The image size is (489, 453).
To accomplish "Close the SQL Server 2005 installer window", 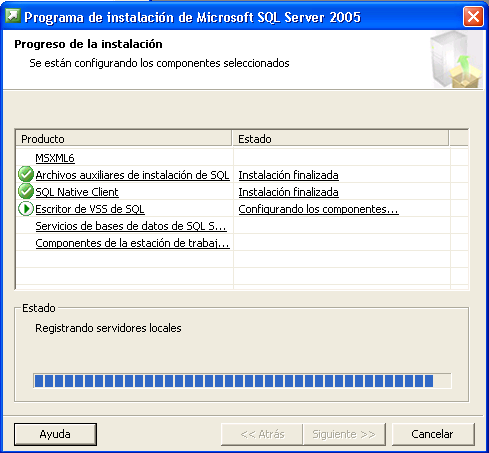I will point(473,16).
